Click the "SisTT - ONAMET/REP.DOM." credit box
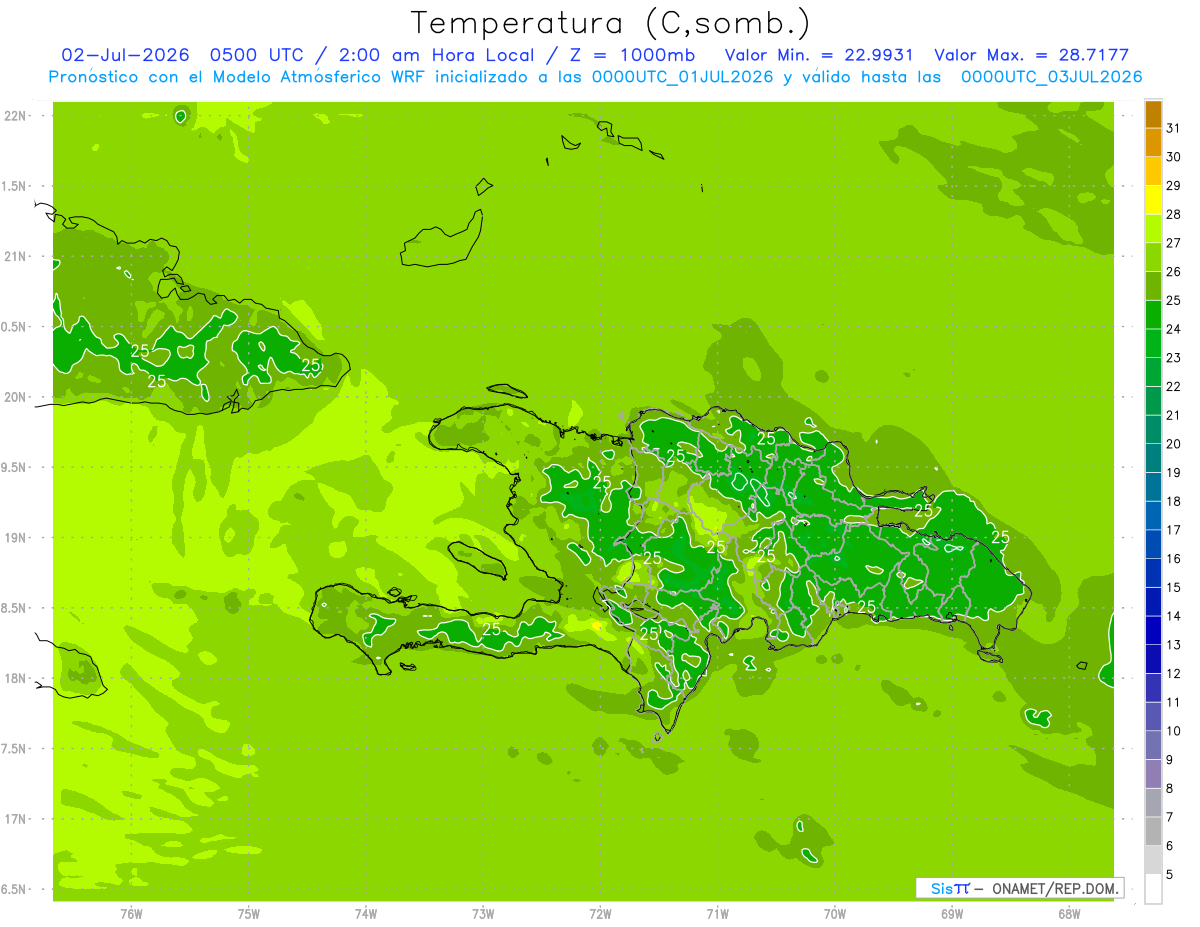This screenshot has height=927, width=1200. [1019, 887]
